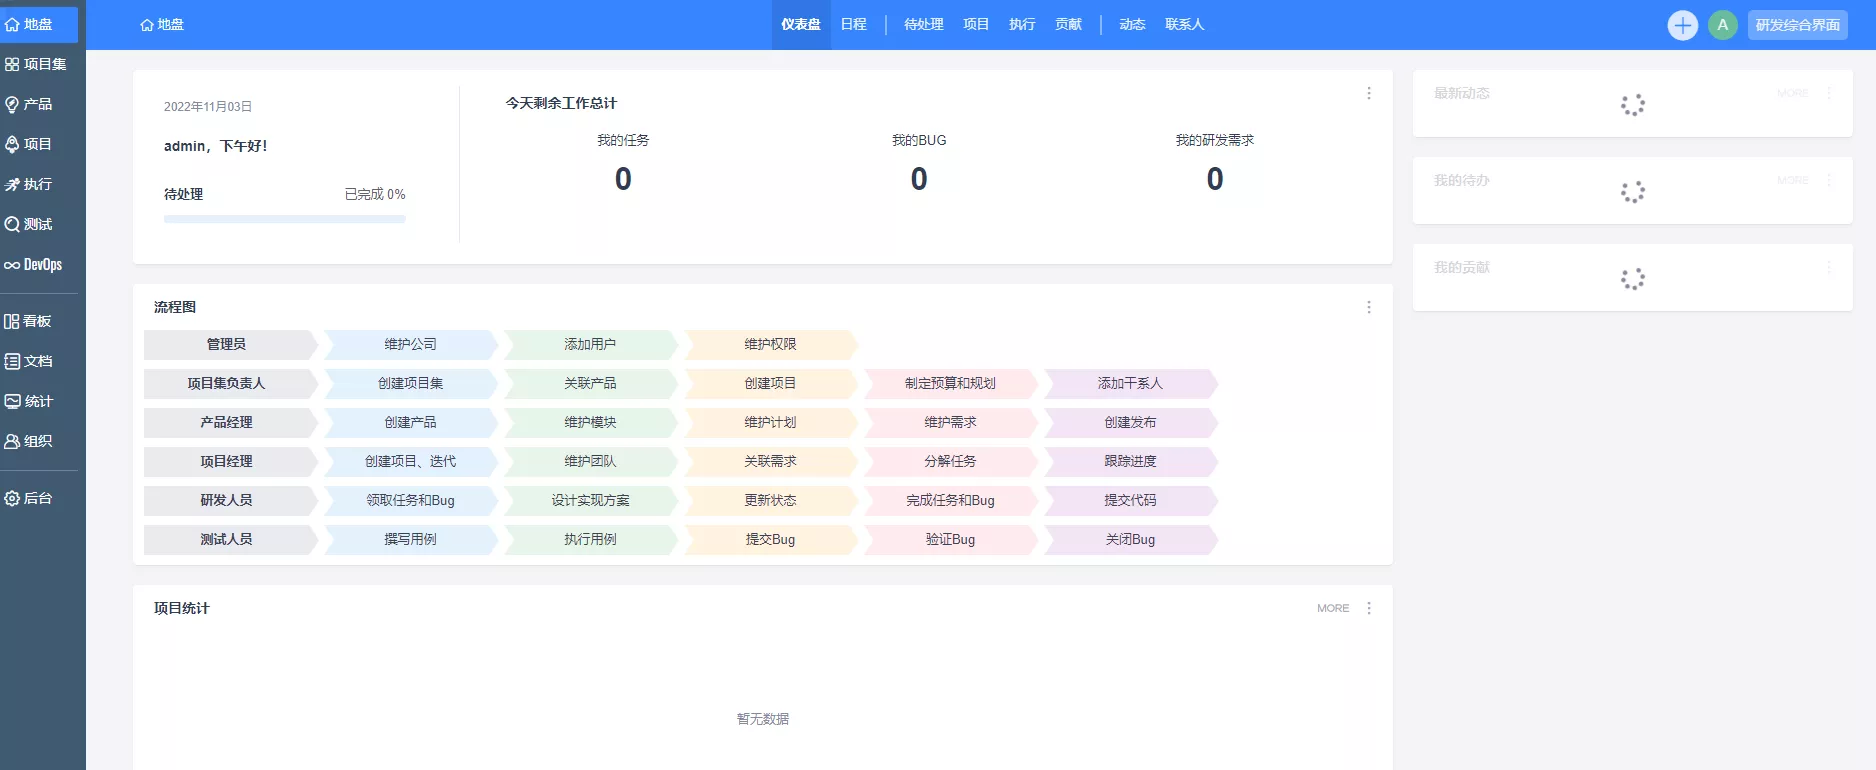Switch to the 动态 tab
1876x770 pixels.
pyautogui.click(x=1132, y=24)
